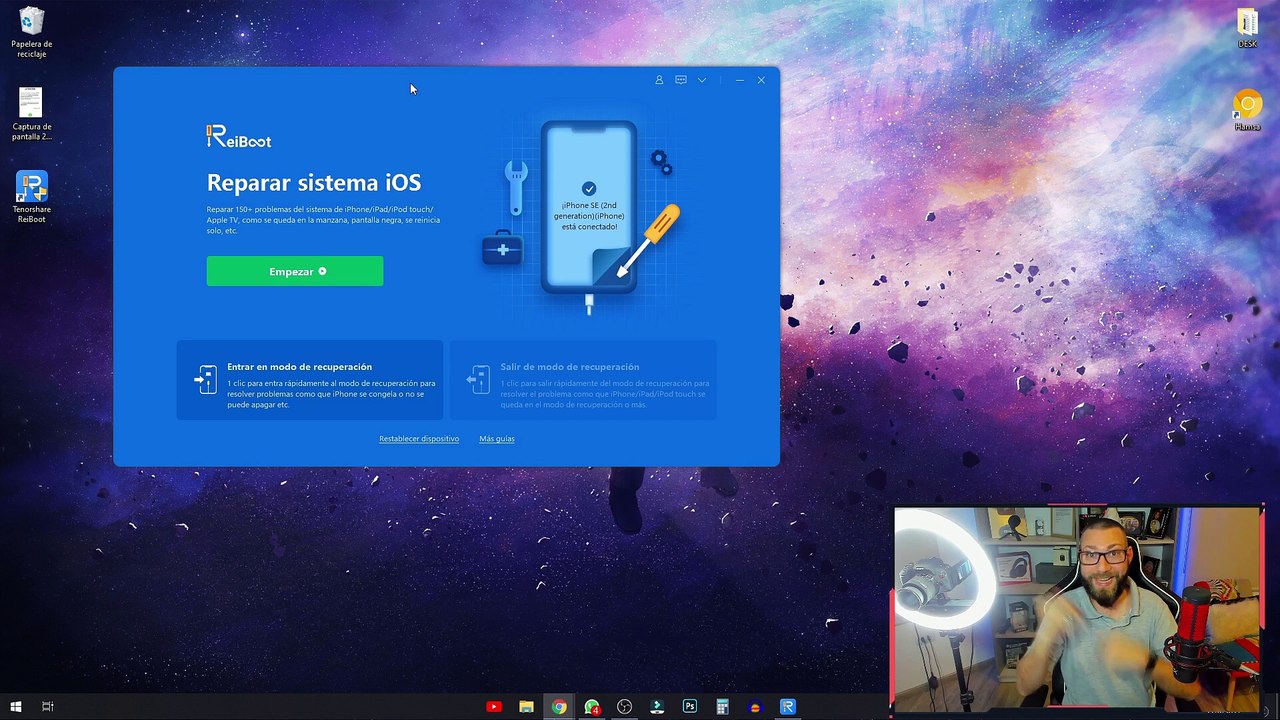Open the Más guías link
Viewport: 1280px width, 720px height.
click(x=497, y=439)
